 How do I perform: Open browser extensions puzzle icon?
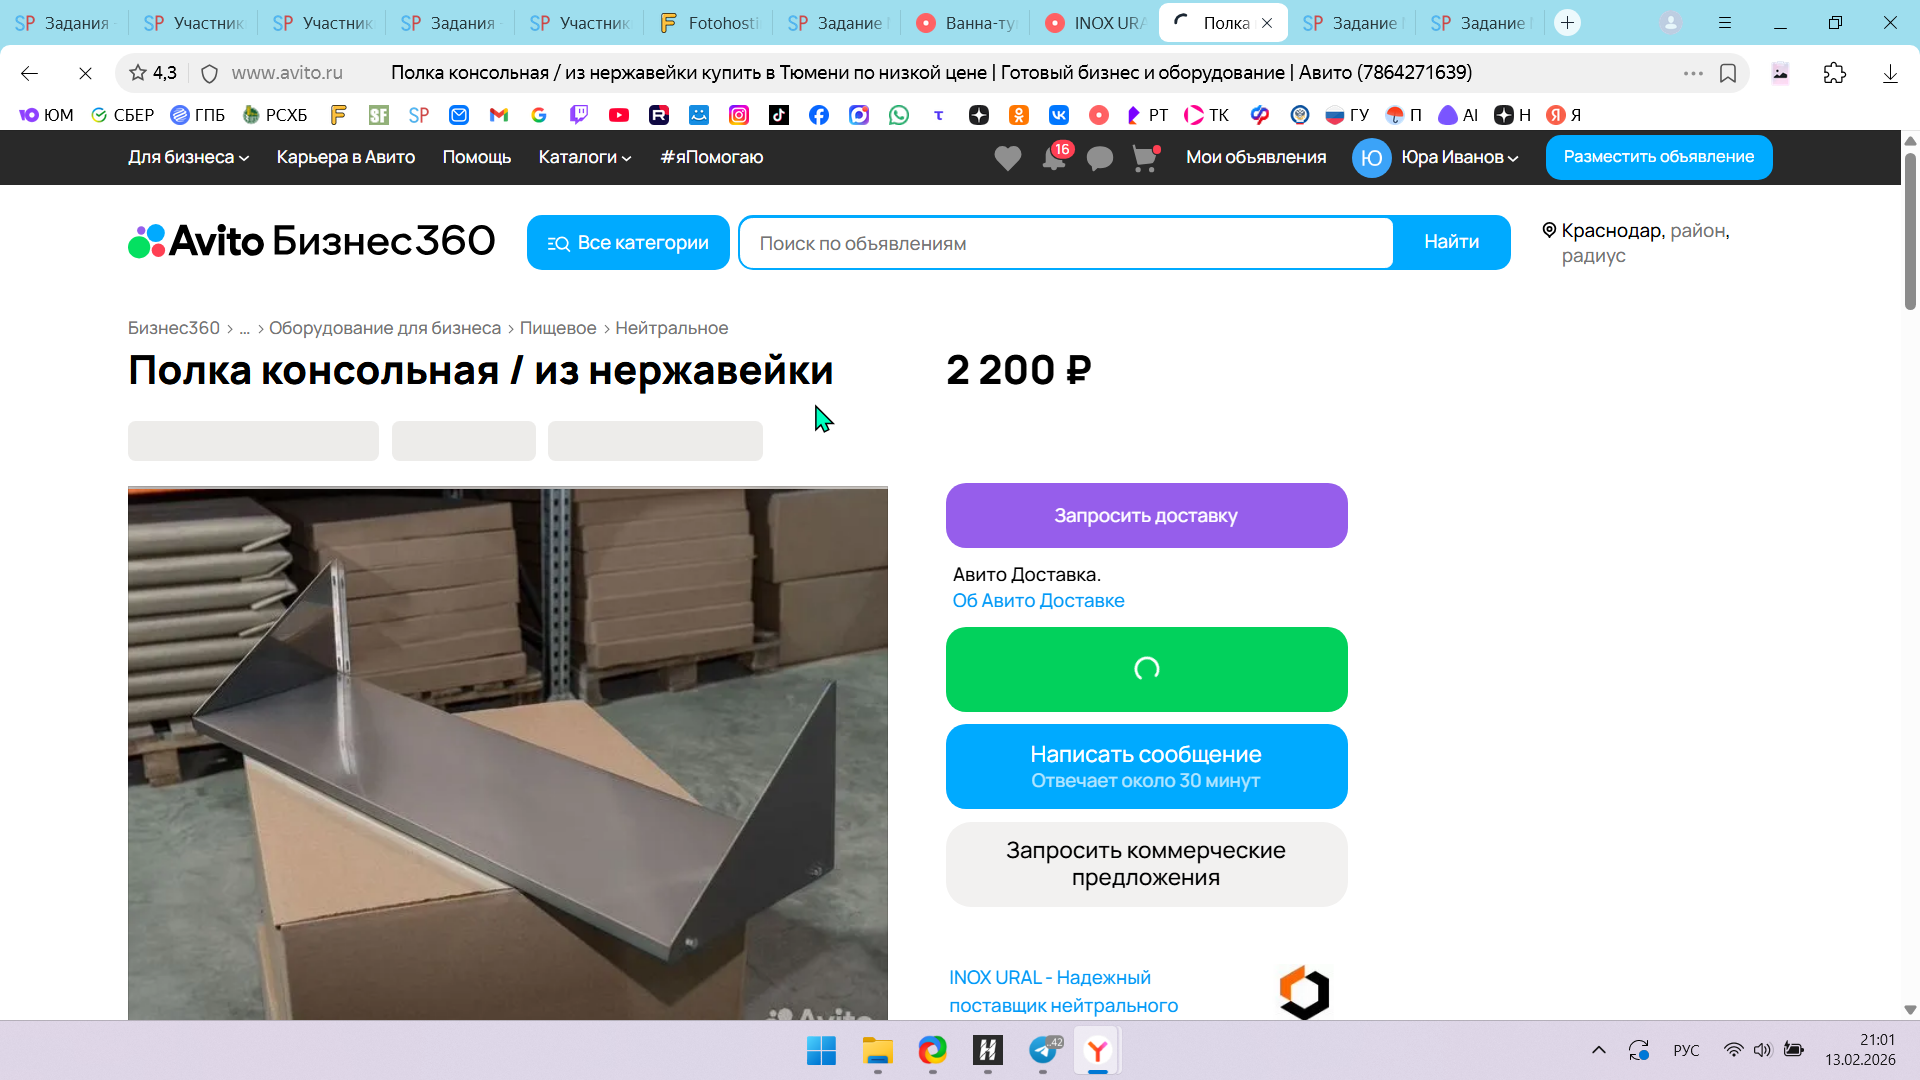click(1834, 73)
